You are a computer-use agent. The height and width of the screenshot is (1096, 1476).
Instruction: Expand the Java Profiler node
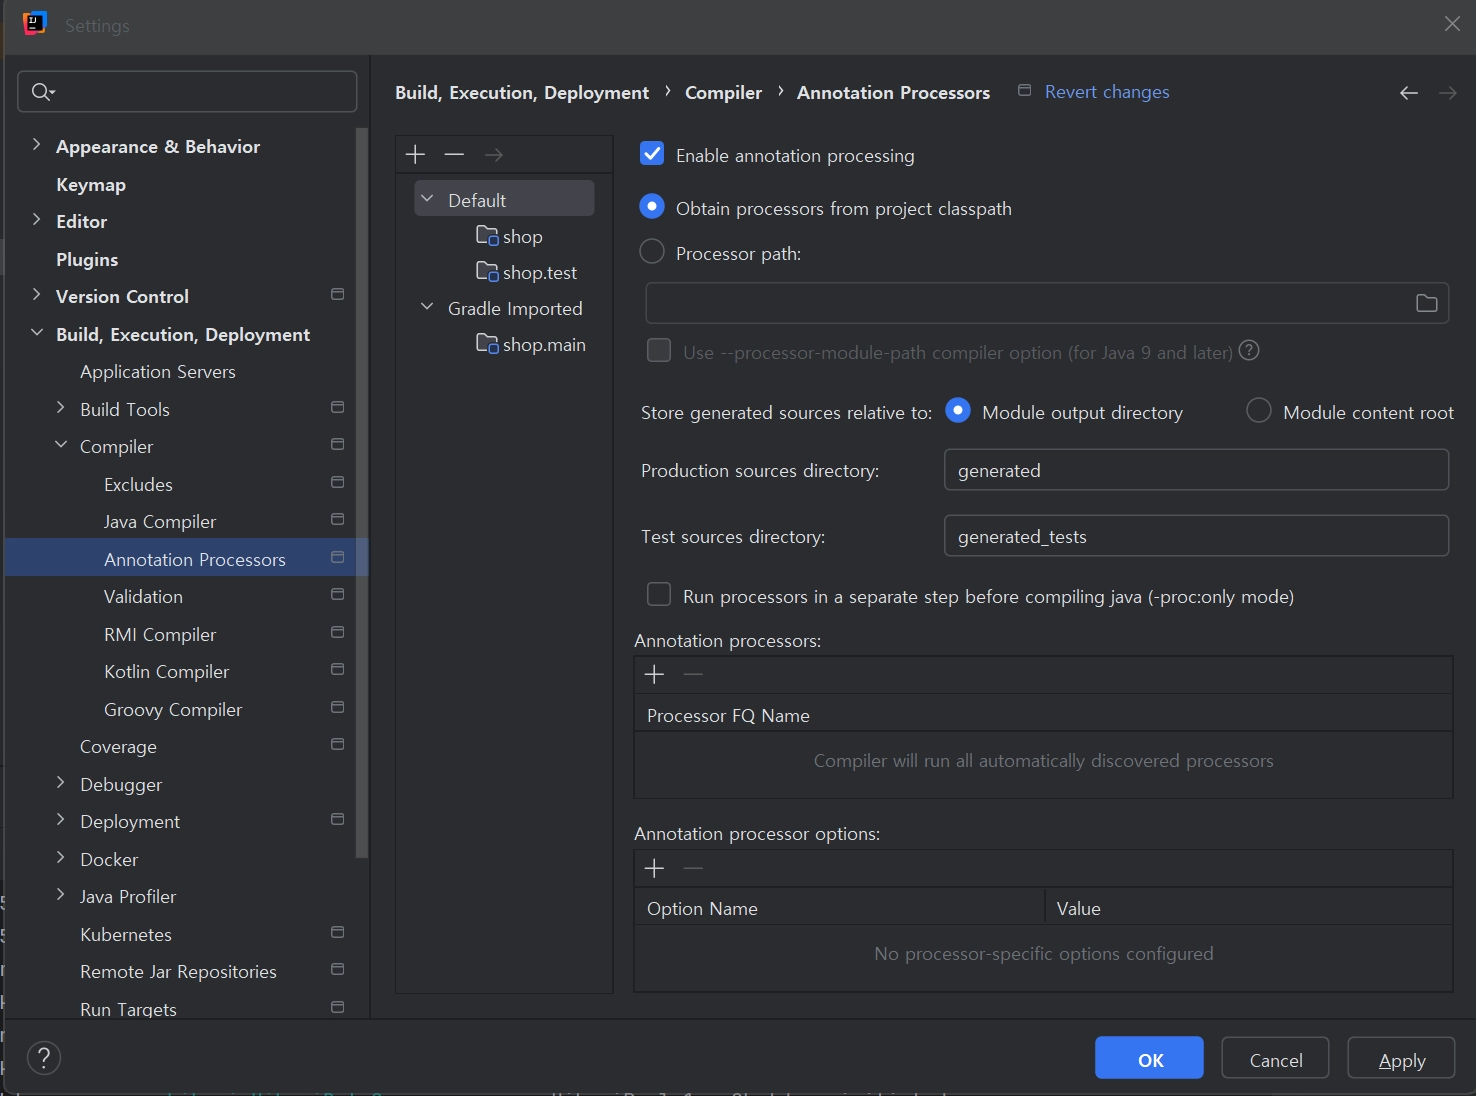click(60, 895)
